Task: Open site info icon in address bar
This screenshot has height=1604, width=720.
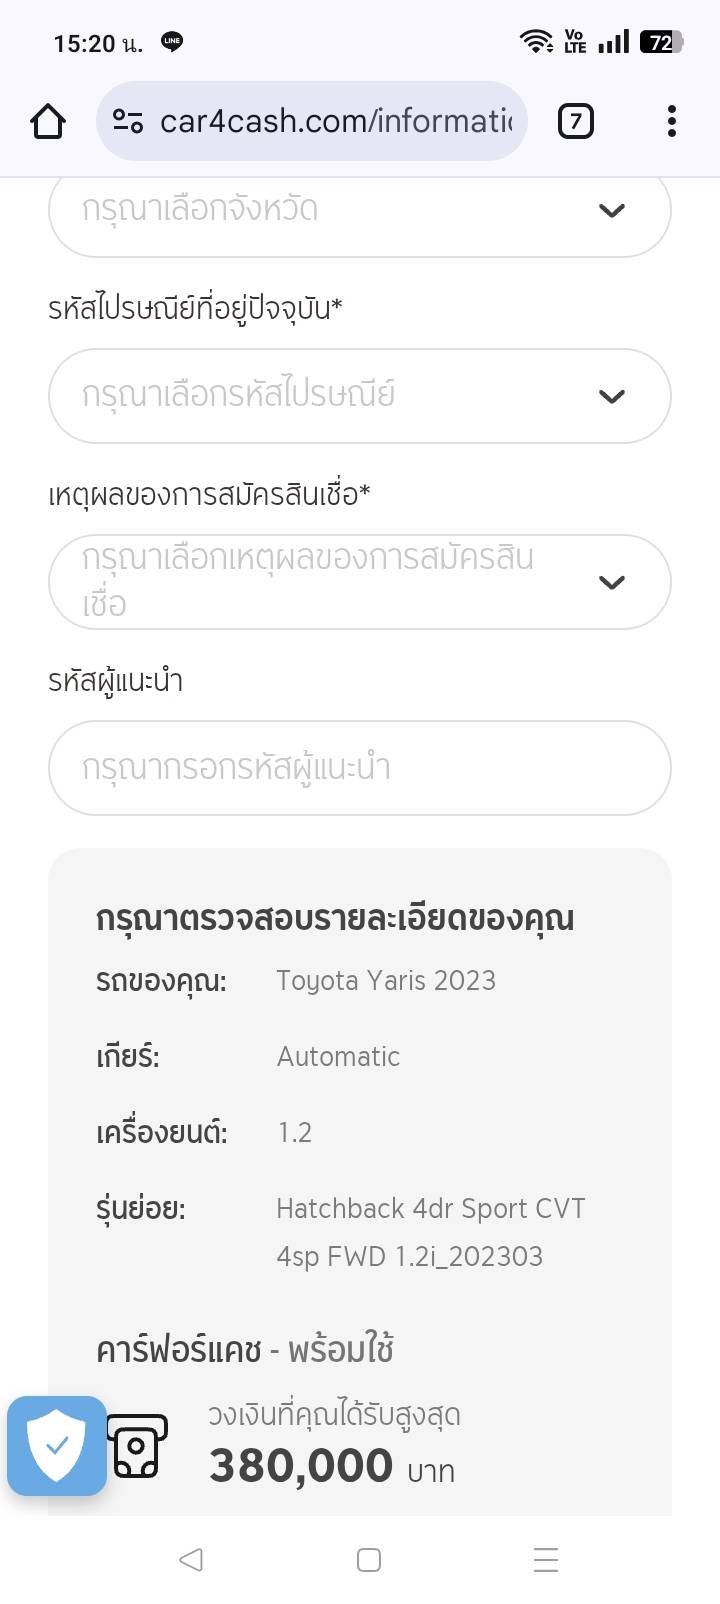Action: coord(128,122)
